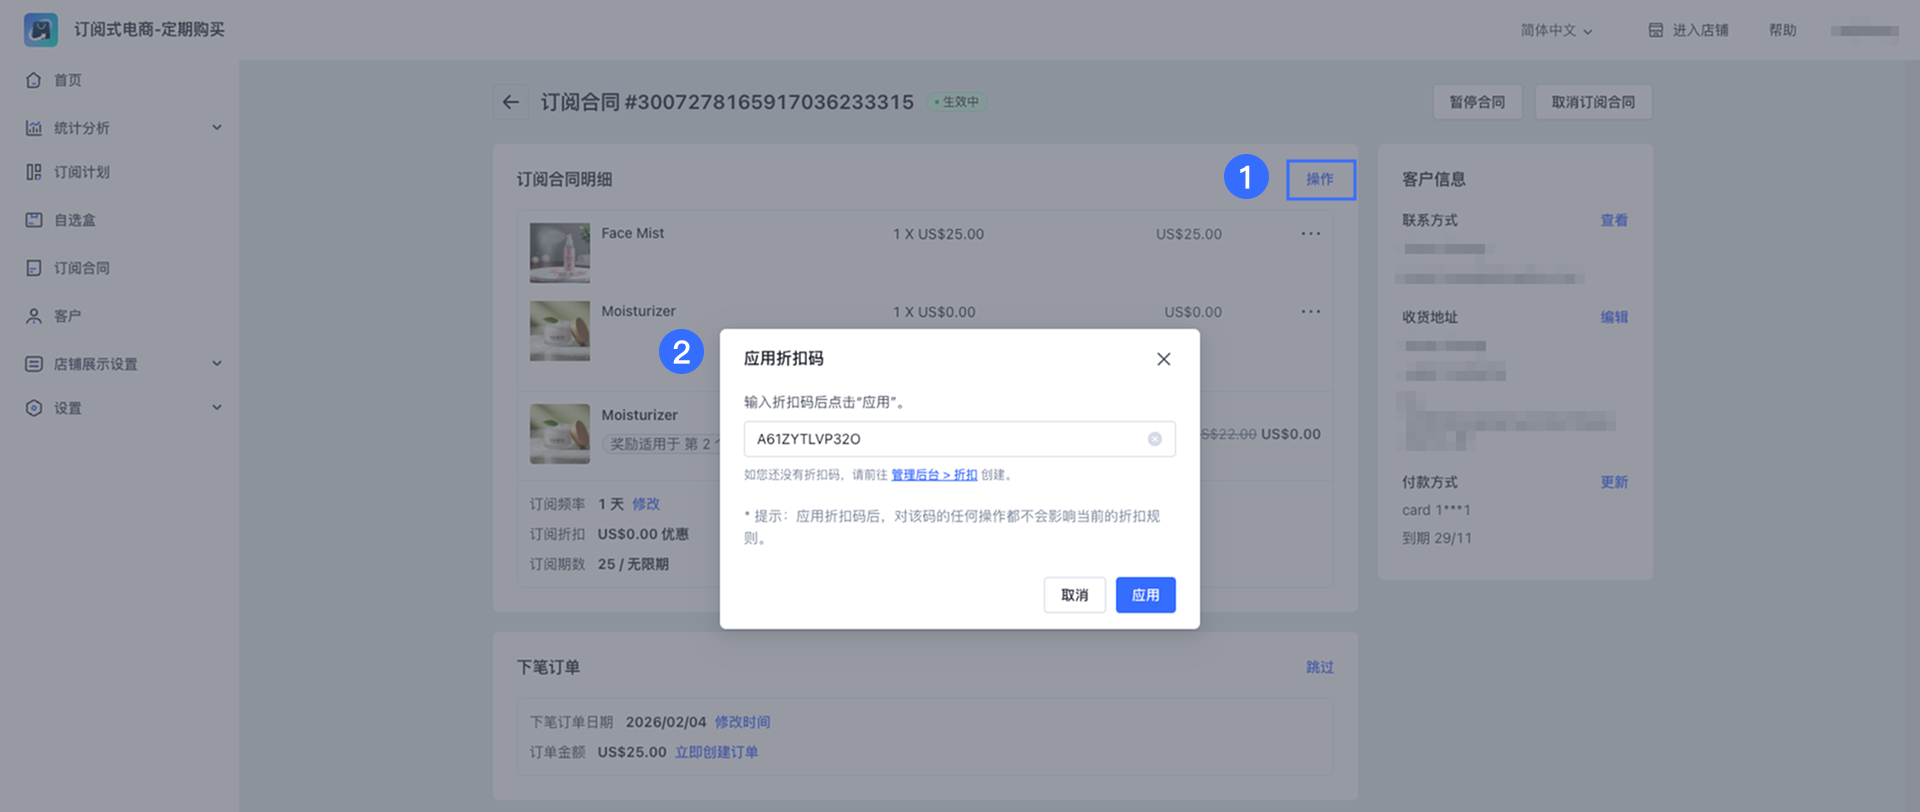Click 进入店铺 in the top bar
Viewport: 1920px width, 812px height.
point(1701,31)
